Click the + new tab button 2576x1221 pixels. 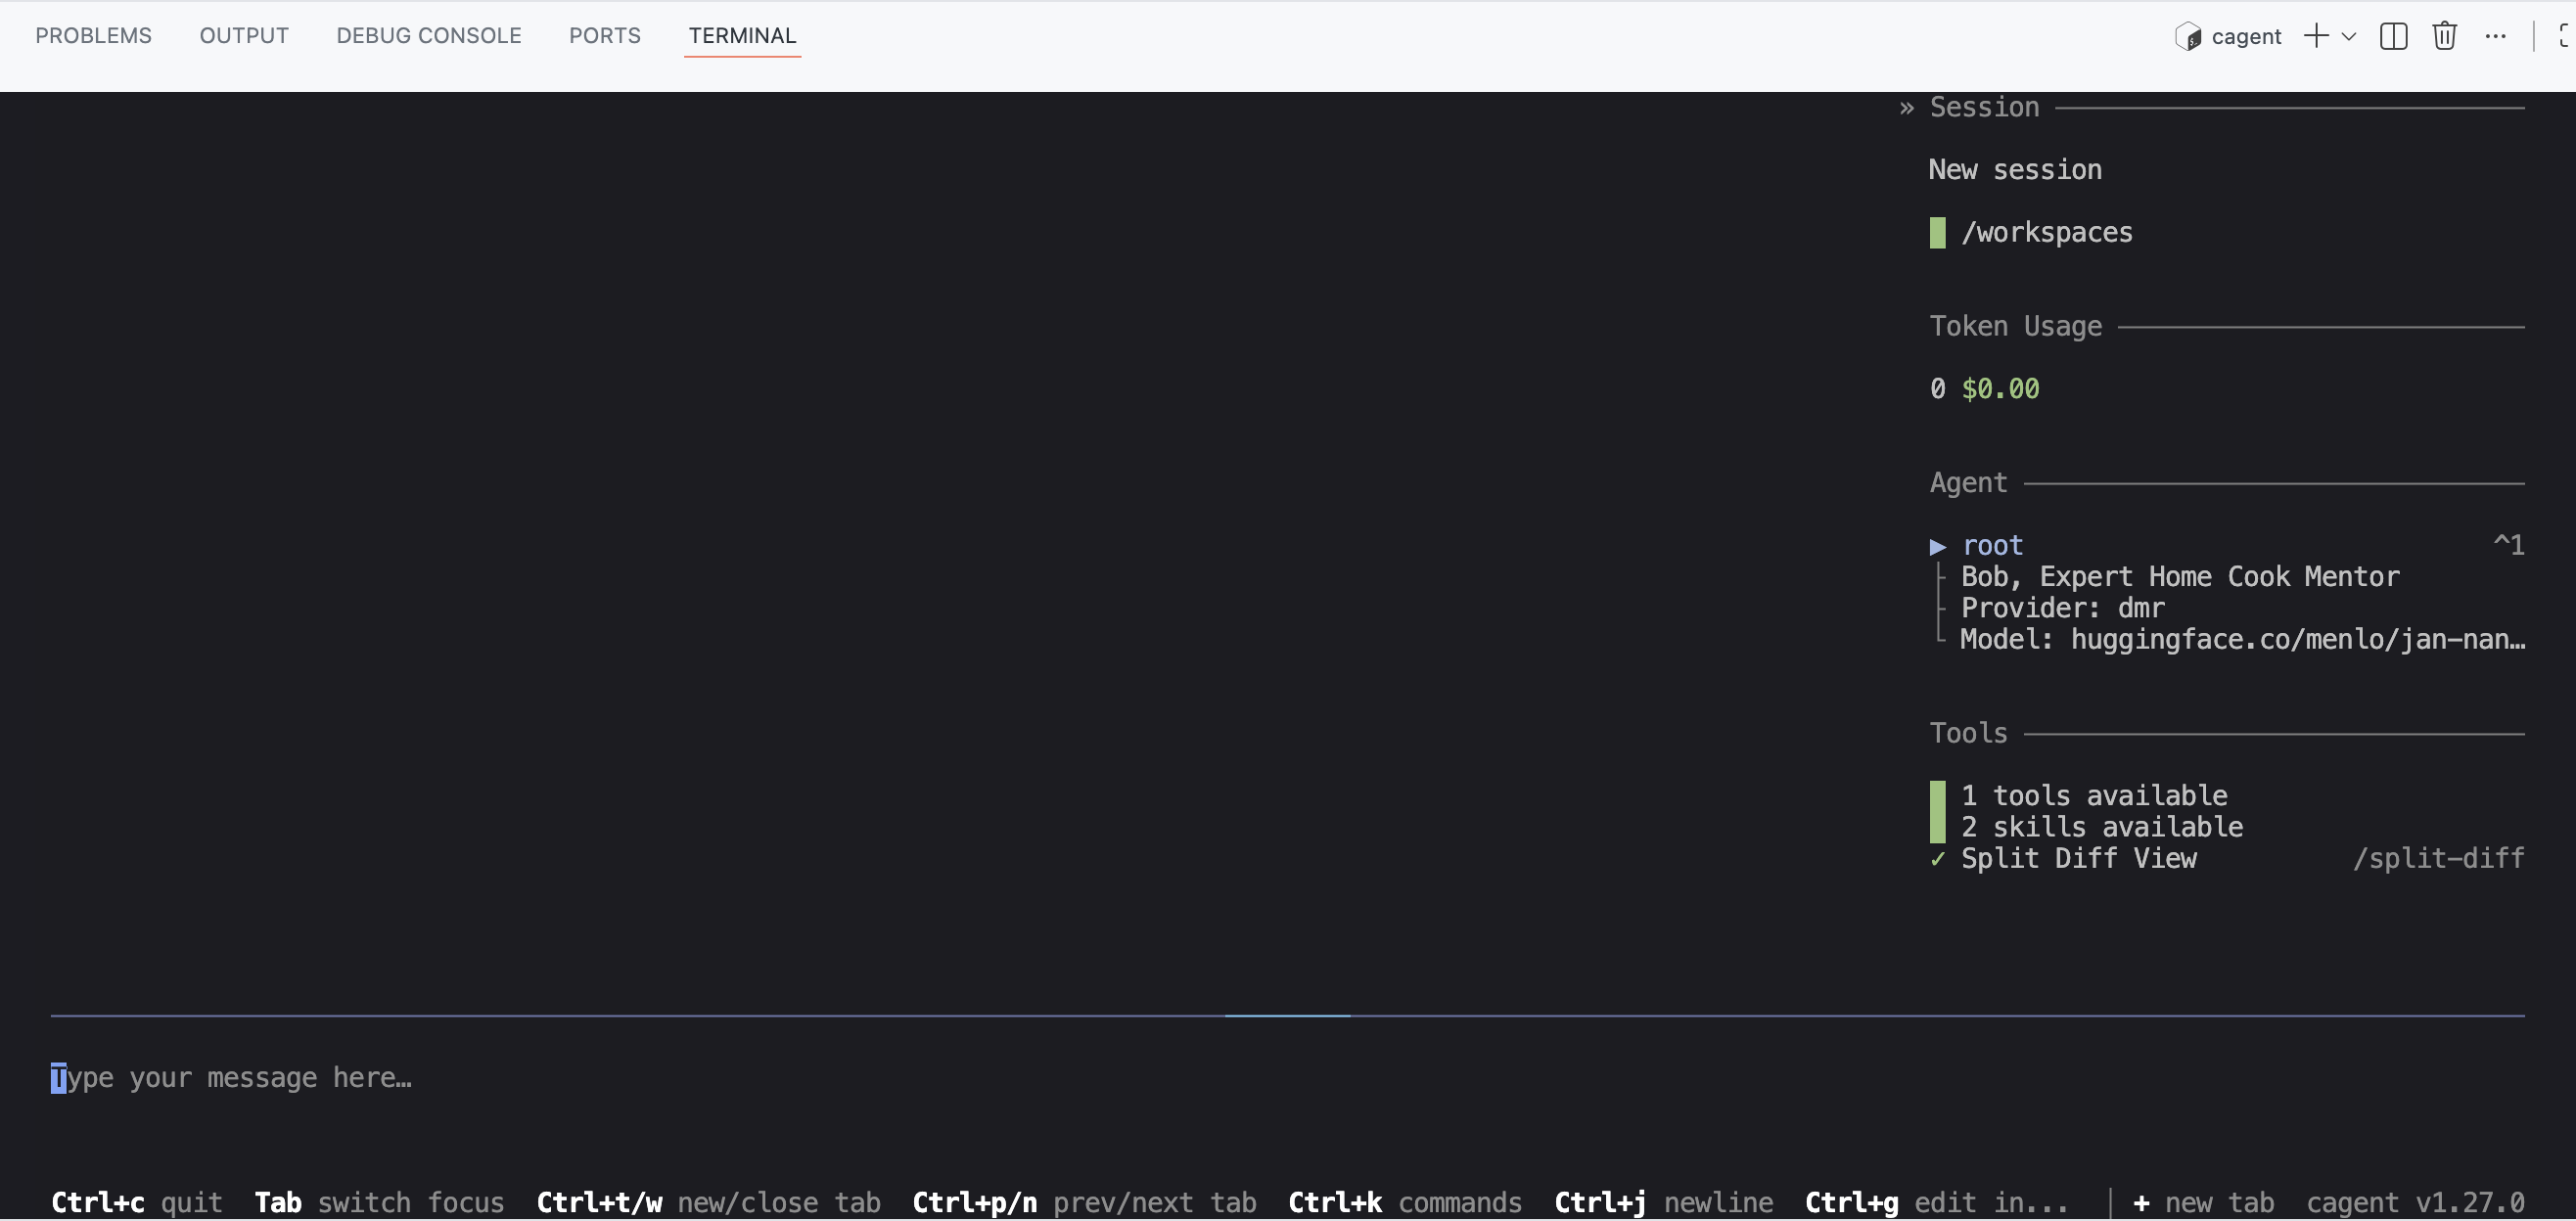coord(2204,1202)
